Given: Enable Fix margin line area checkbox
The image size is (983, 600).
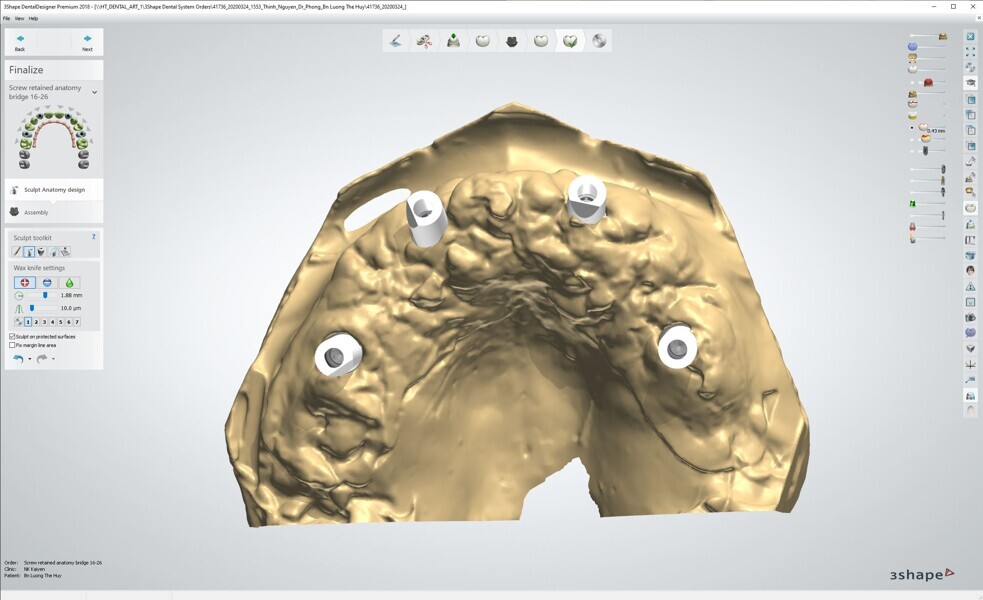Looking at the screenshot, I should point(12,345).
